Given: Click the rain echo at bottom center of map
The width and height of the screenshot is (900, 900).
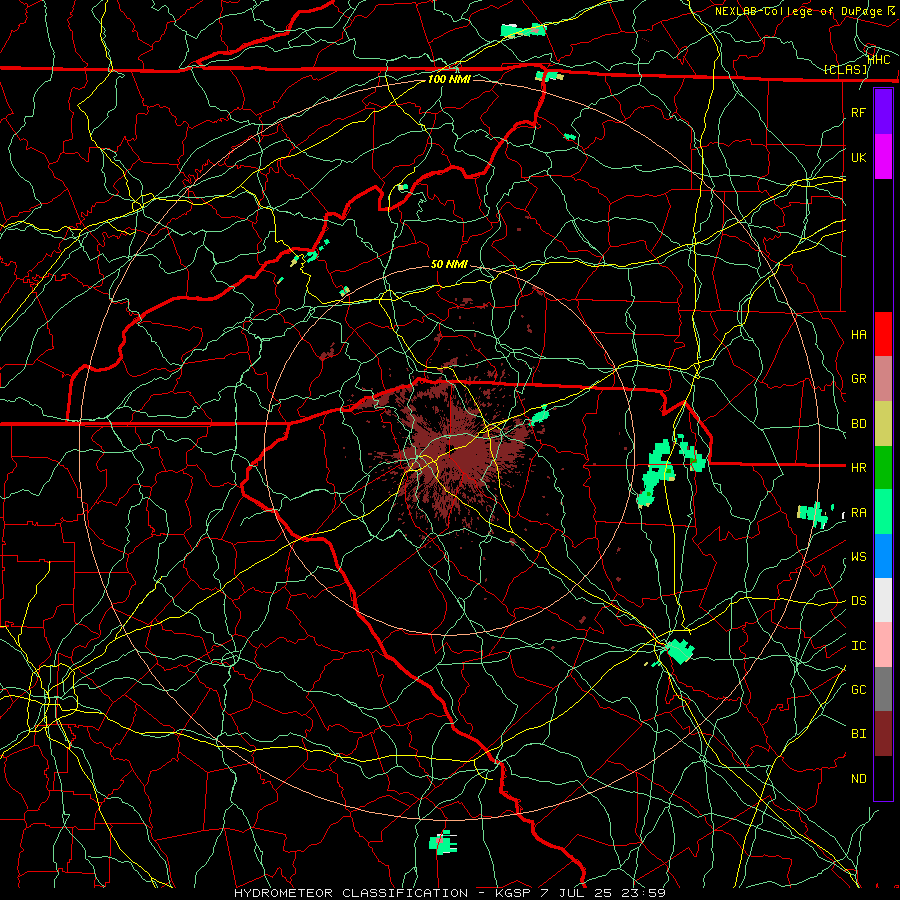Looking at the screenshot, I should [x=443, y=843].
